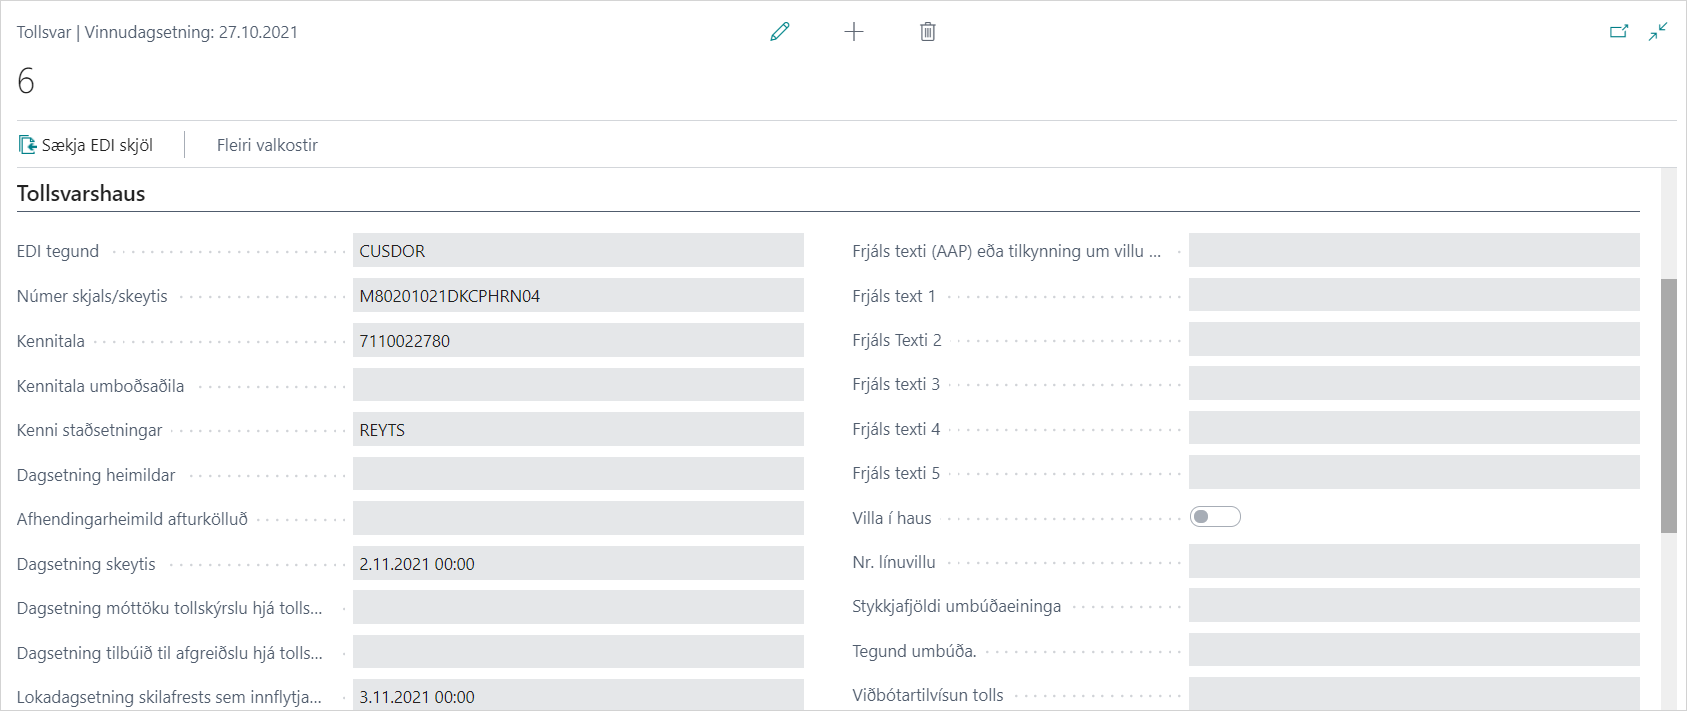The image size is (1687, 711).
Task: Click the plus icon to create new record
Action: point(854,32)
